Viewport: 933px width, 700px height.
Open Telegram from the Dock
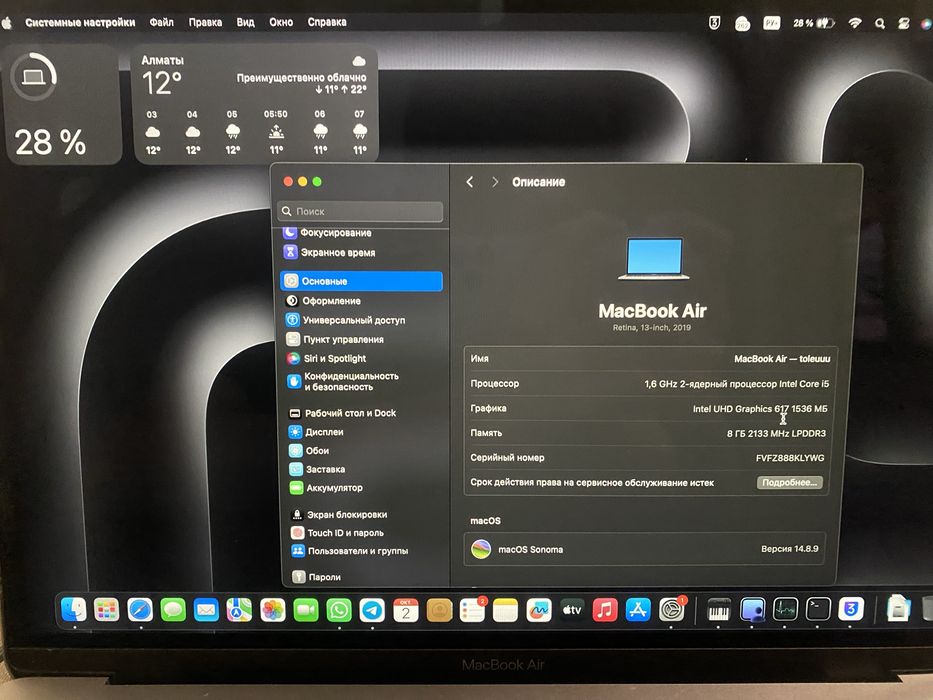(372, 610)
